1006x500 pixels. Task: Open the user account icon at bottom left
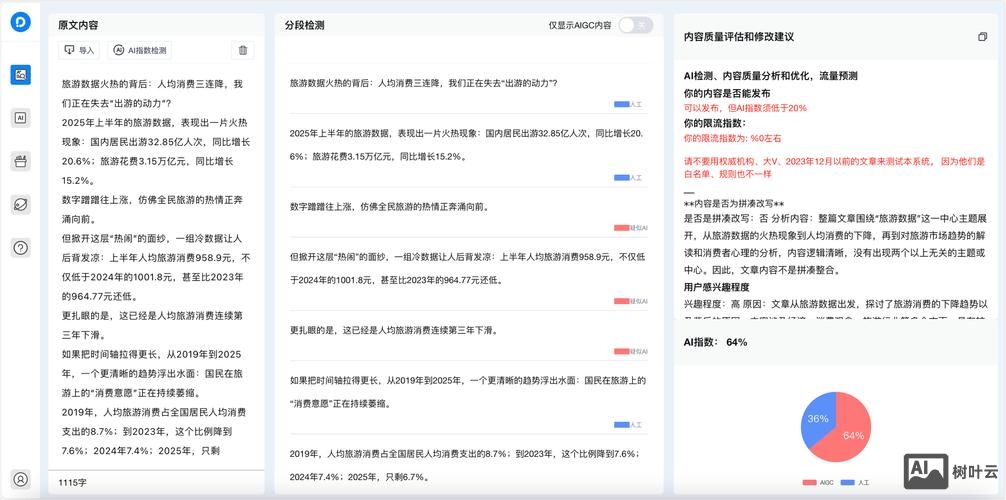(21, 479)
